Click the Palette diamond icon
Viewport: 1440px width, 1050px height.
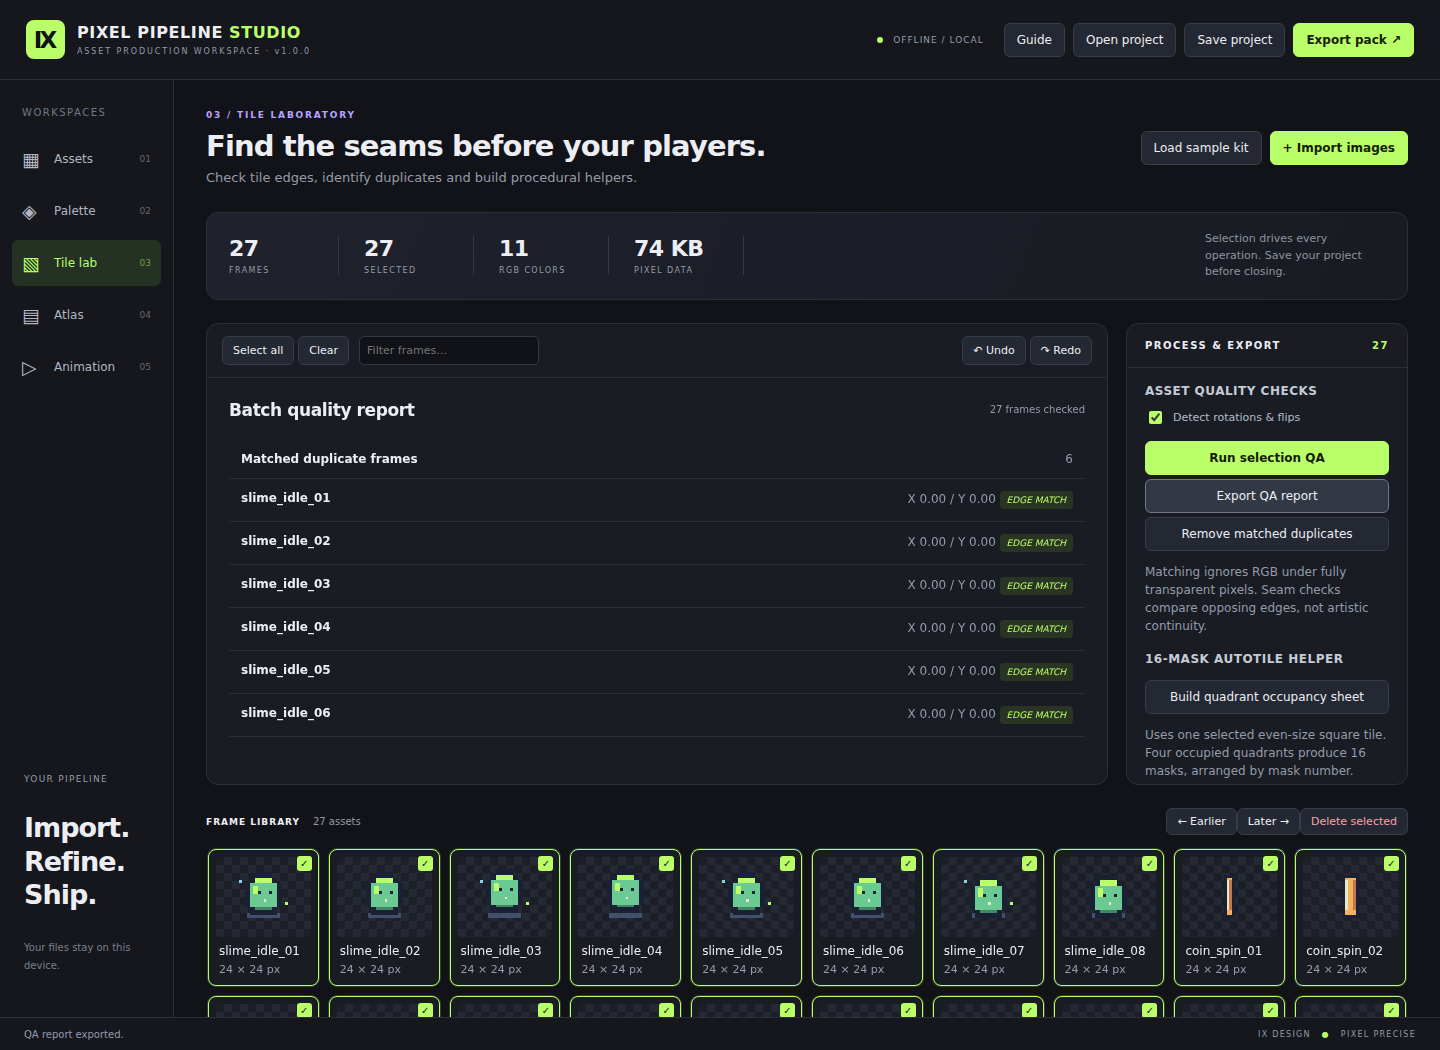(30, 212)
